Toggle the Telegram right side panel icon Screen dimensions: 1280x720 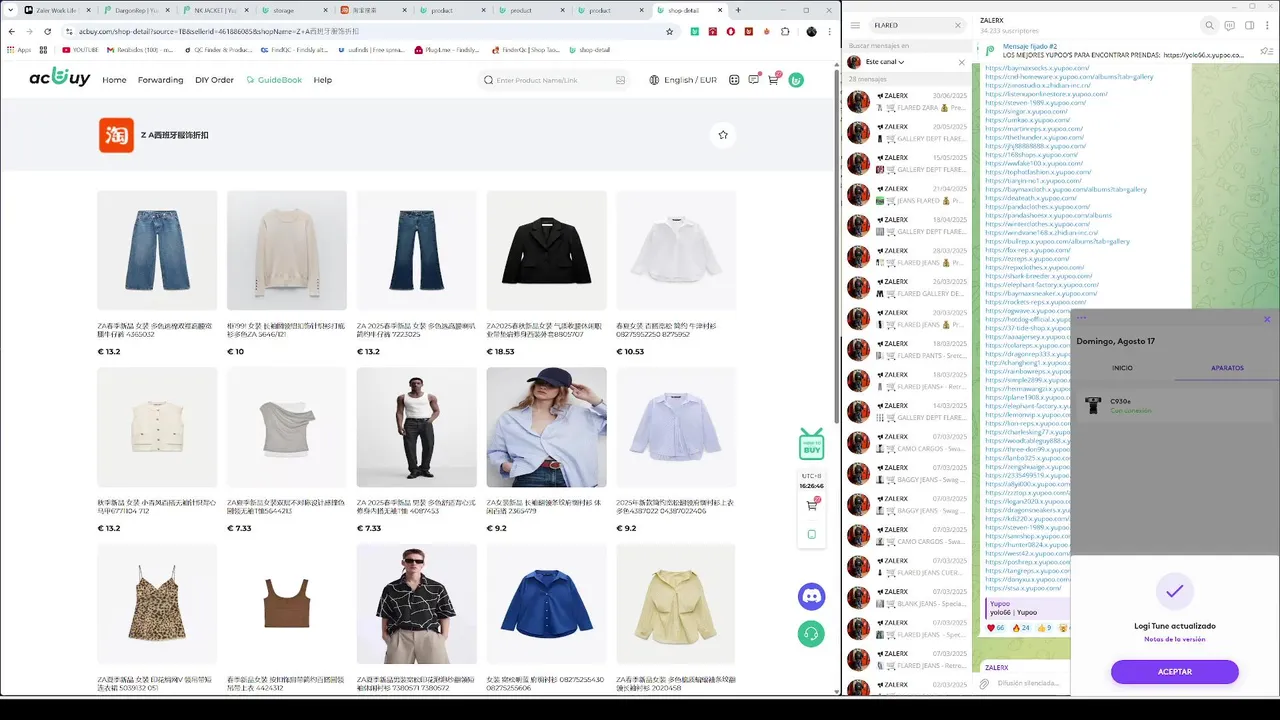(x=1249, y=25)
